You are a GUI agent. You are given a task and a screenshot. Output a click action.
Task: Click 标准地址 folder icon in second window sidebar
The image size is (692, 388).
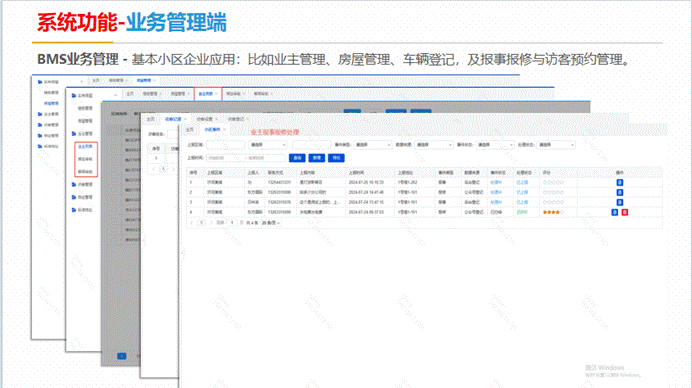pyautogui.click(x=74, y=210)
